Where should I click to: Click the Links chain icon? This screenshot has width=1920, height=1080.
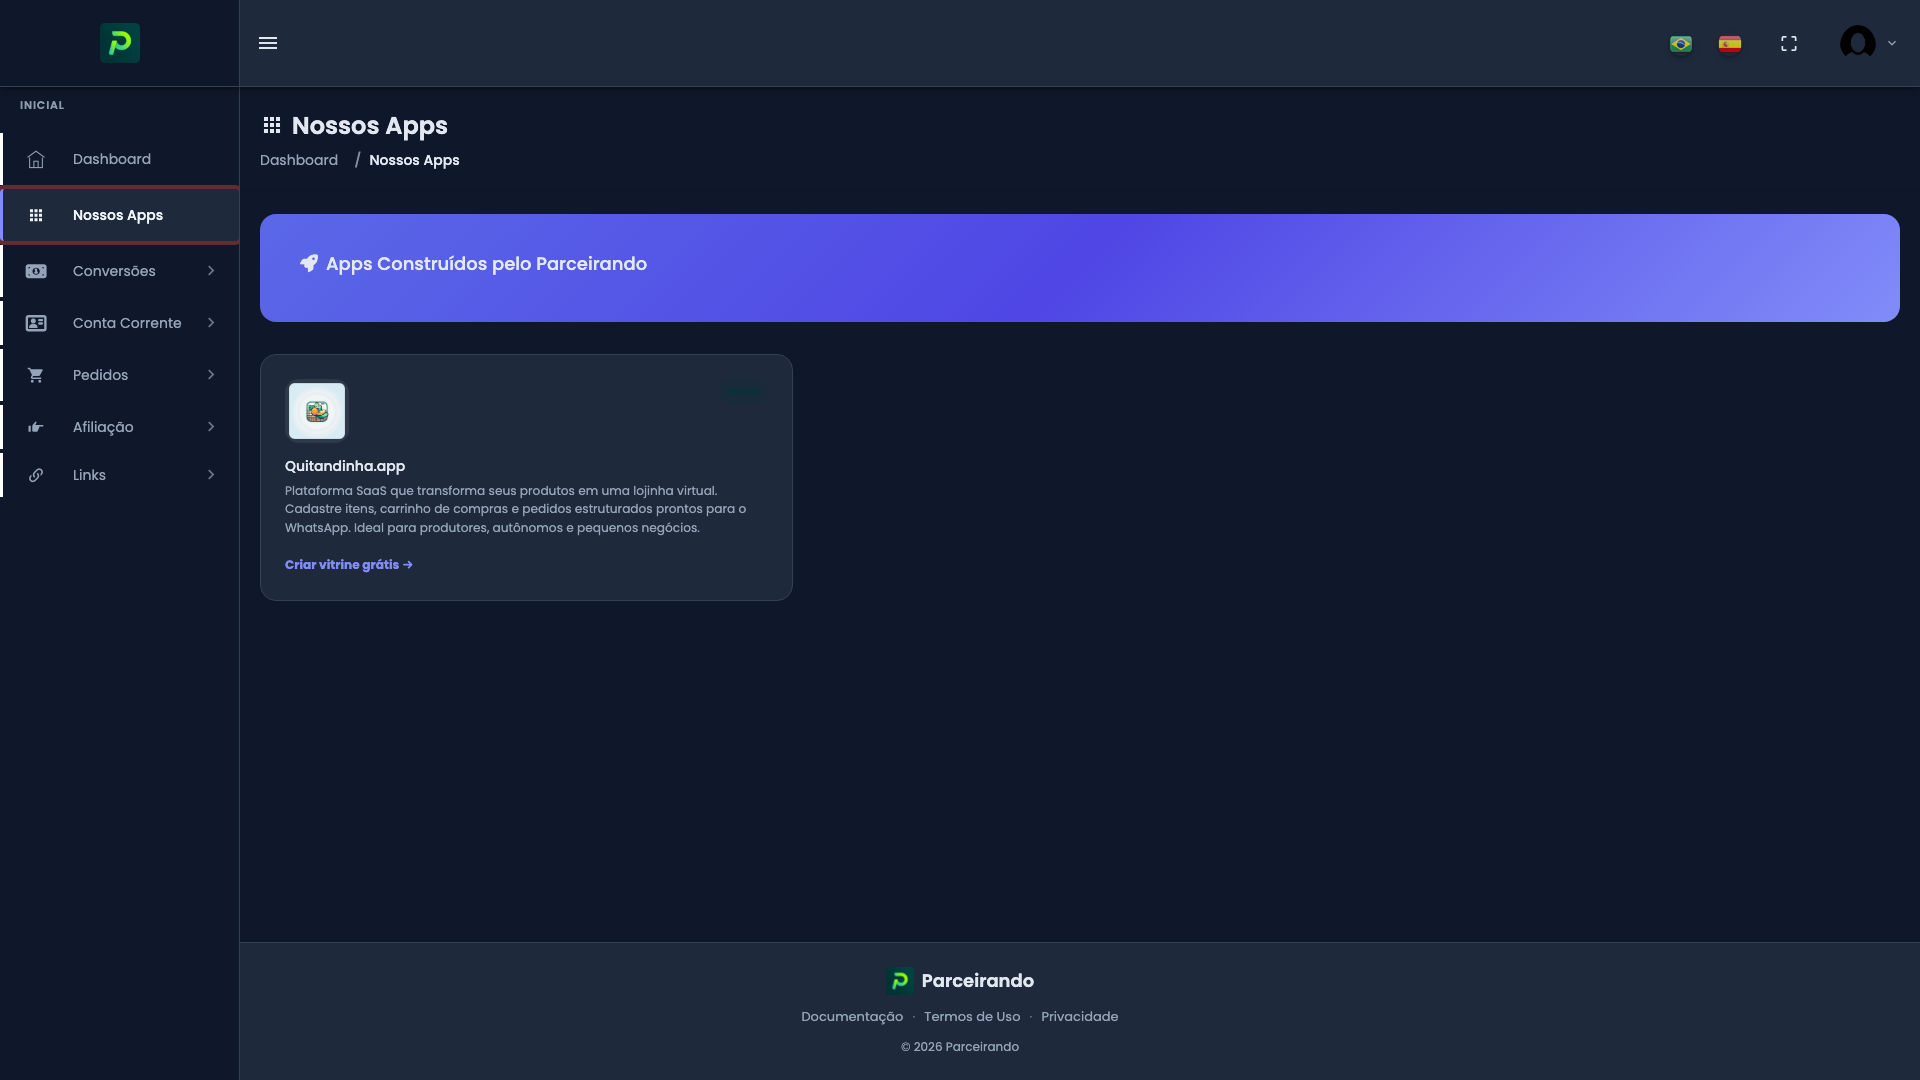tap(36, 475)
